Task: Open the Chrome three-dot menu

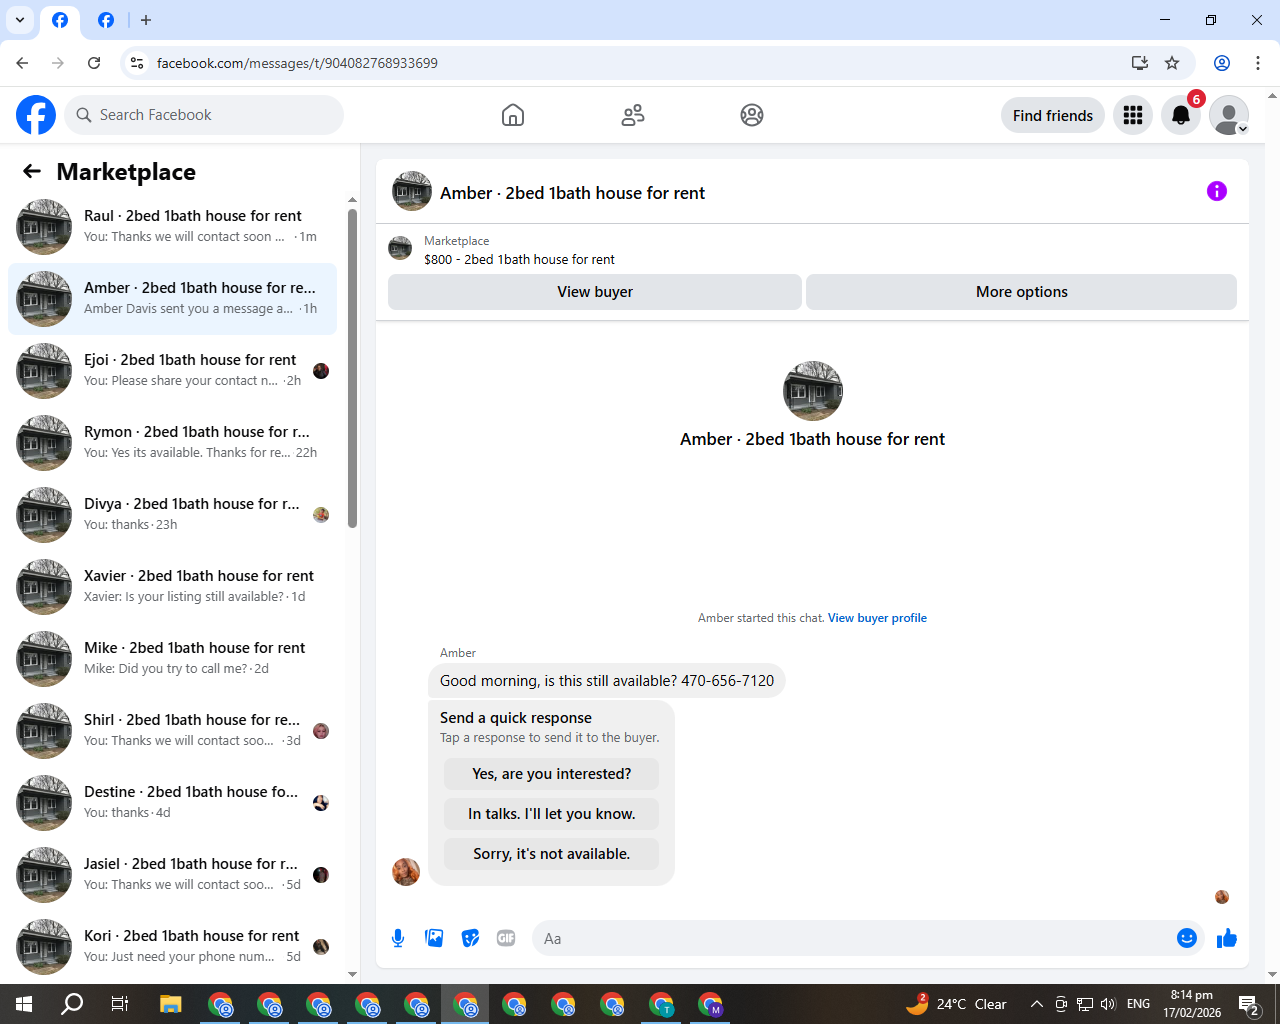Action: pos(1258,63)
